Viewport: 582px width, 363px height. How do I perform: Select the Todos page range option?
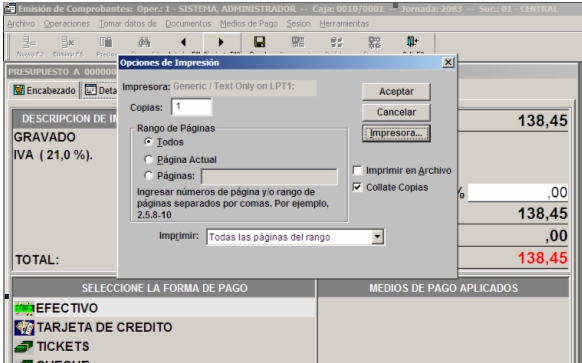click(x=148, y=142)
